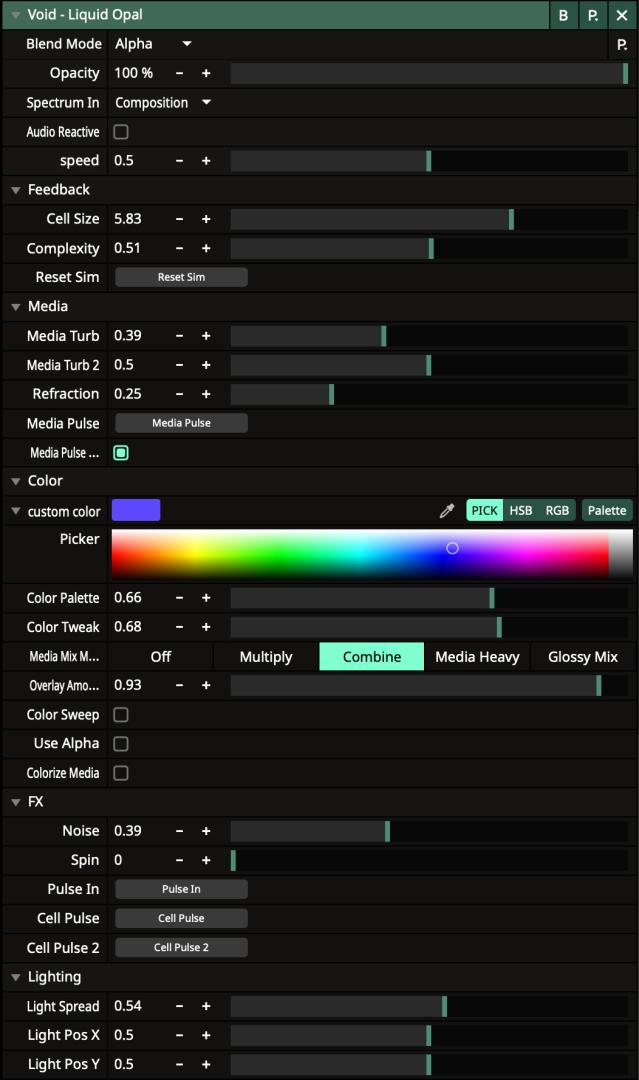Decrease Noise with minus button
This screenshot has width=639, height=1080.
pos(180,831)
